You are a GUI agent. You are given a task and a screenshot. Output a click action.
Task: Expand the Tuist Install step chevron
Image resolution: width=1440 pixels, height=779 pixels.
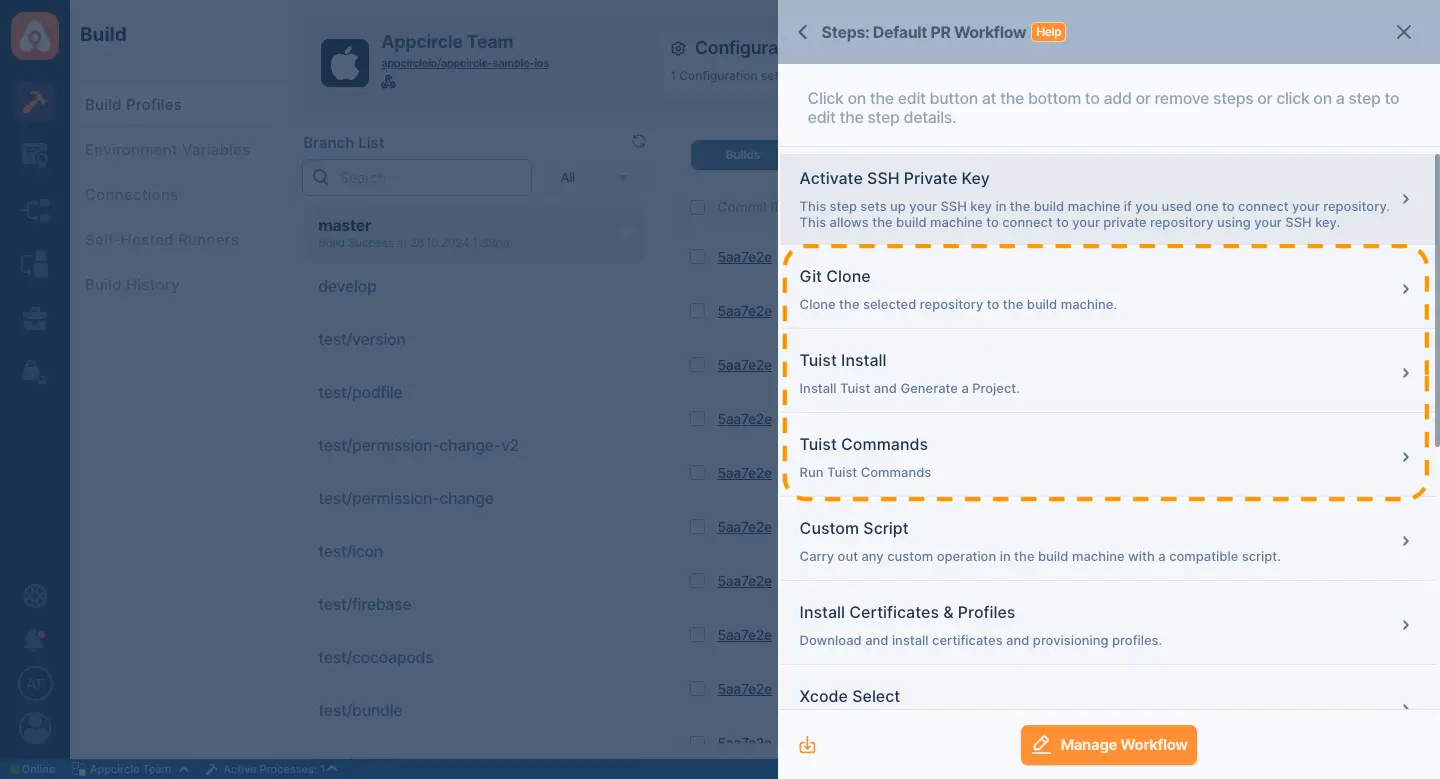pos(1405,373)
